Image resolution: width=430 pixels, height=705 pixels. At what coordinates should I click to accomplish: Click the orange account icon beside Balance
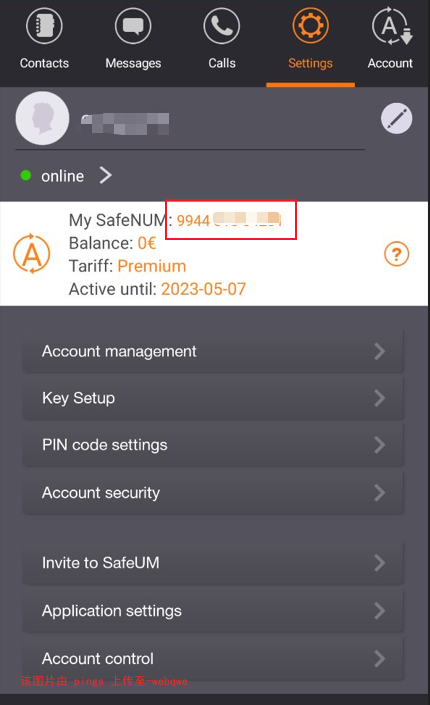tap(31, 253)
